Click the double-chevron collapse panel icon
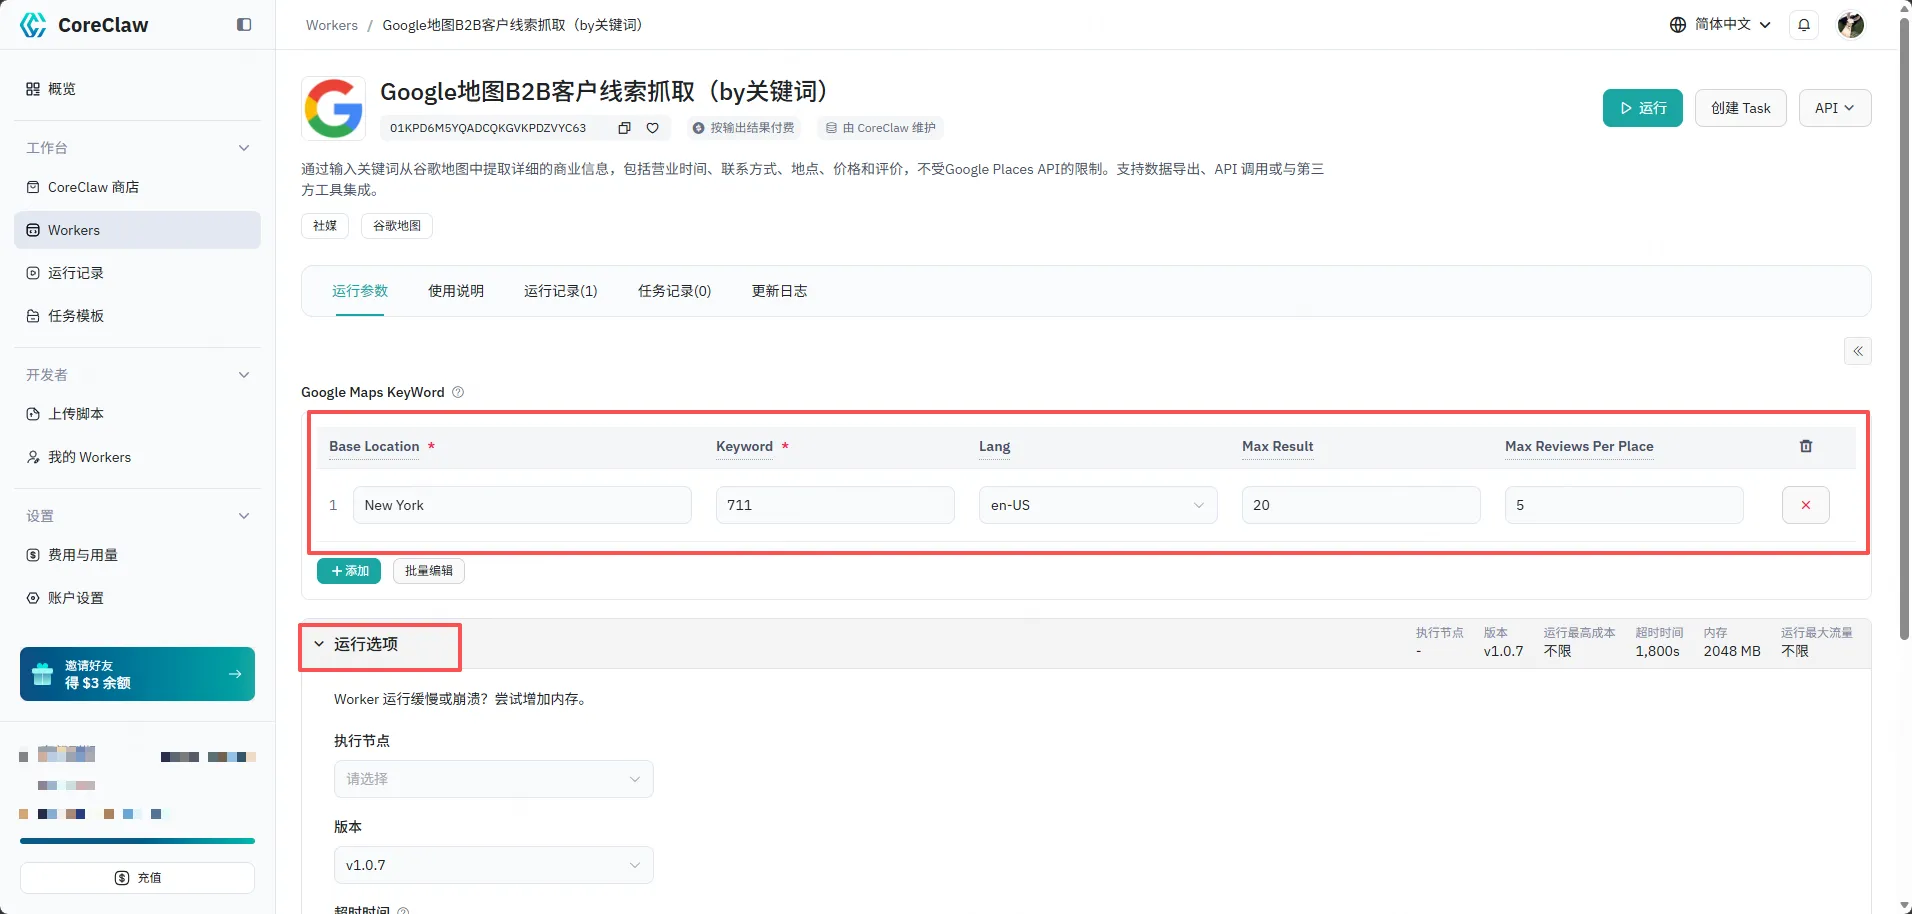Screen dimensions: 1912x914 (1858, 351)
